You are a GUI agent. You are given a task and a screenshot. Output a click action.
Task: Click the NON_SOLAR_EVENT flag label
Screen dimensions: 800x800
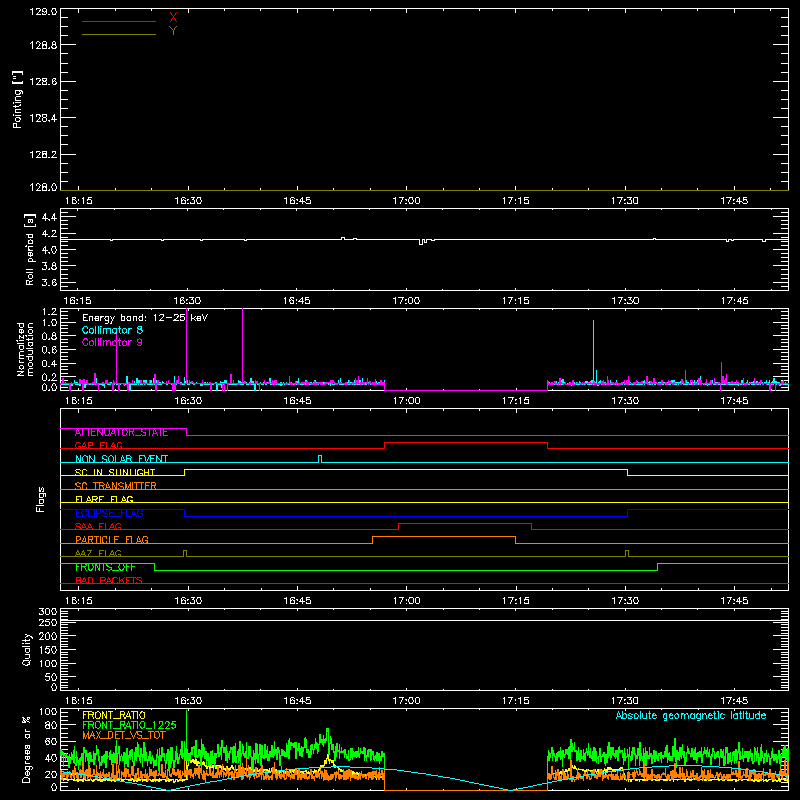tap(121, 459)
